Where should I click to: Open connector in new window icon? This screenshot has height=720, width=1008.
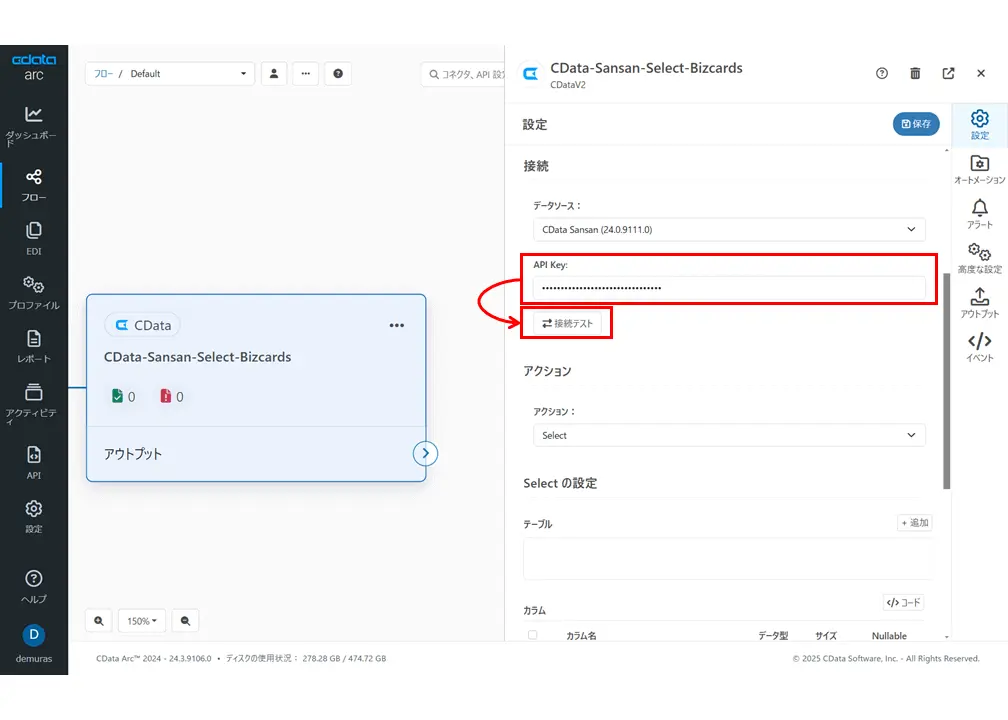coord(948,73)
